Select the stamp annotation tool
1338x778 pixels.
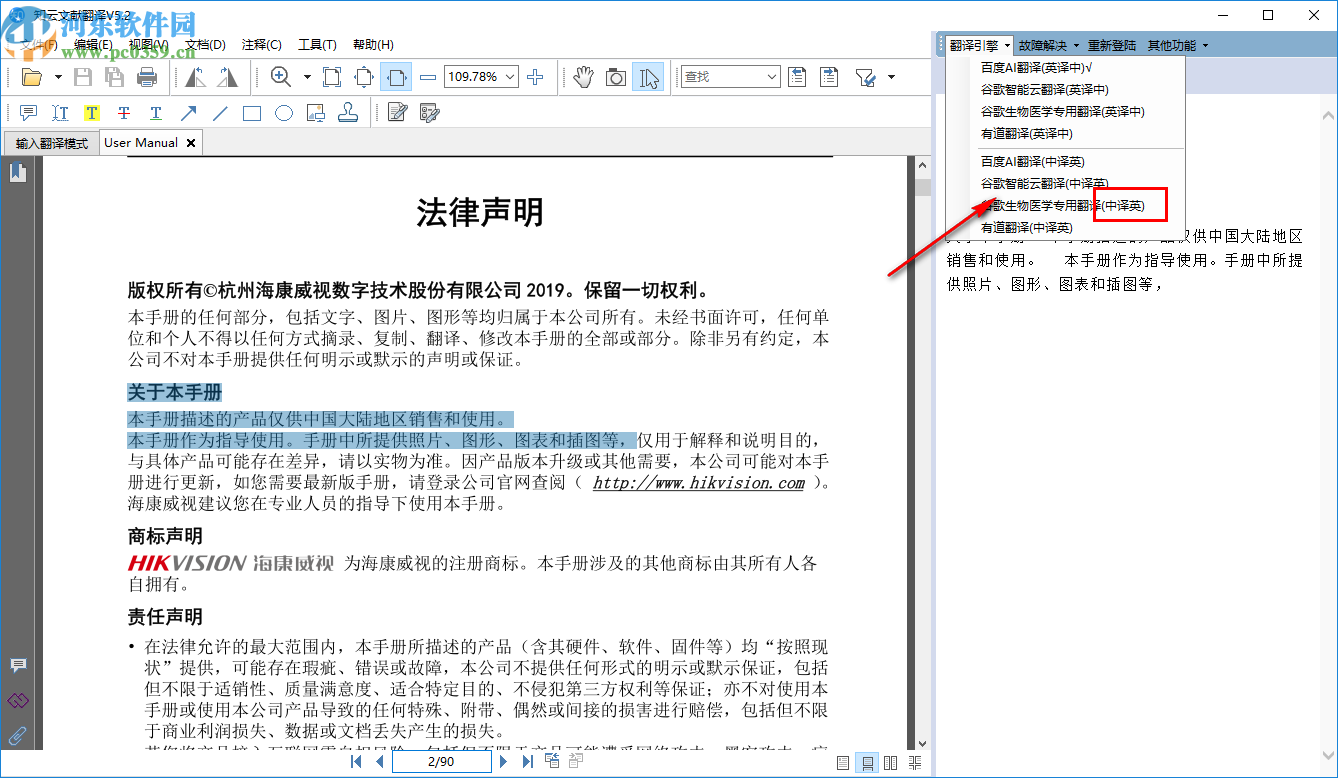pos(348,113)
